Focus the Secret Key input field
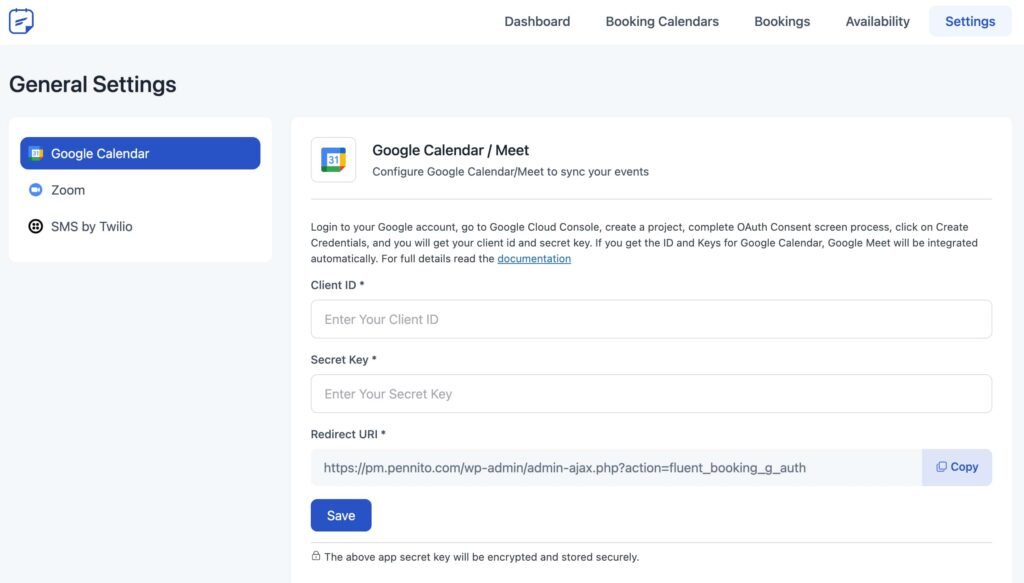The height and width of the screenshot is (583, 1024). click(x=651, y=394)
